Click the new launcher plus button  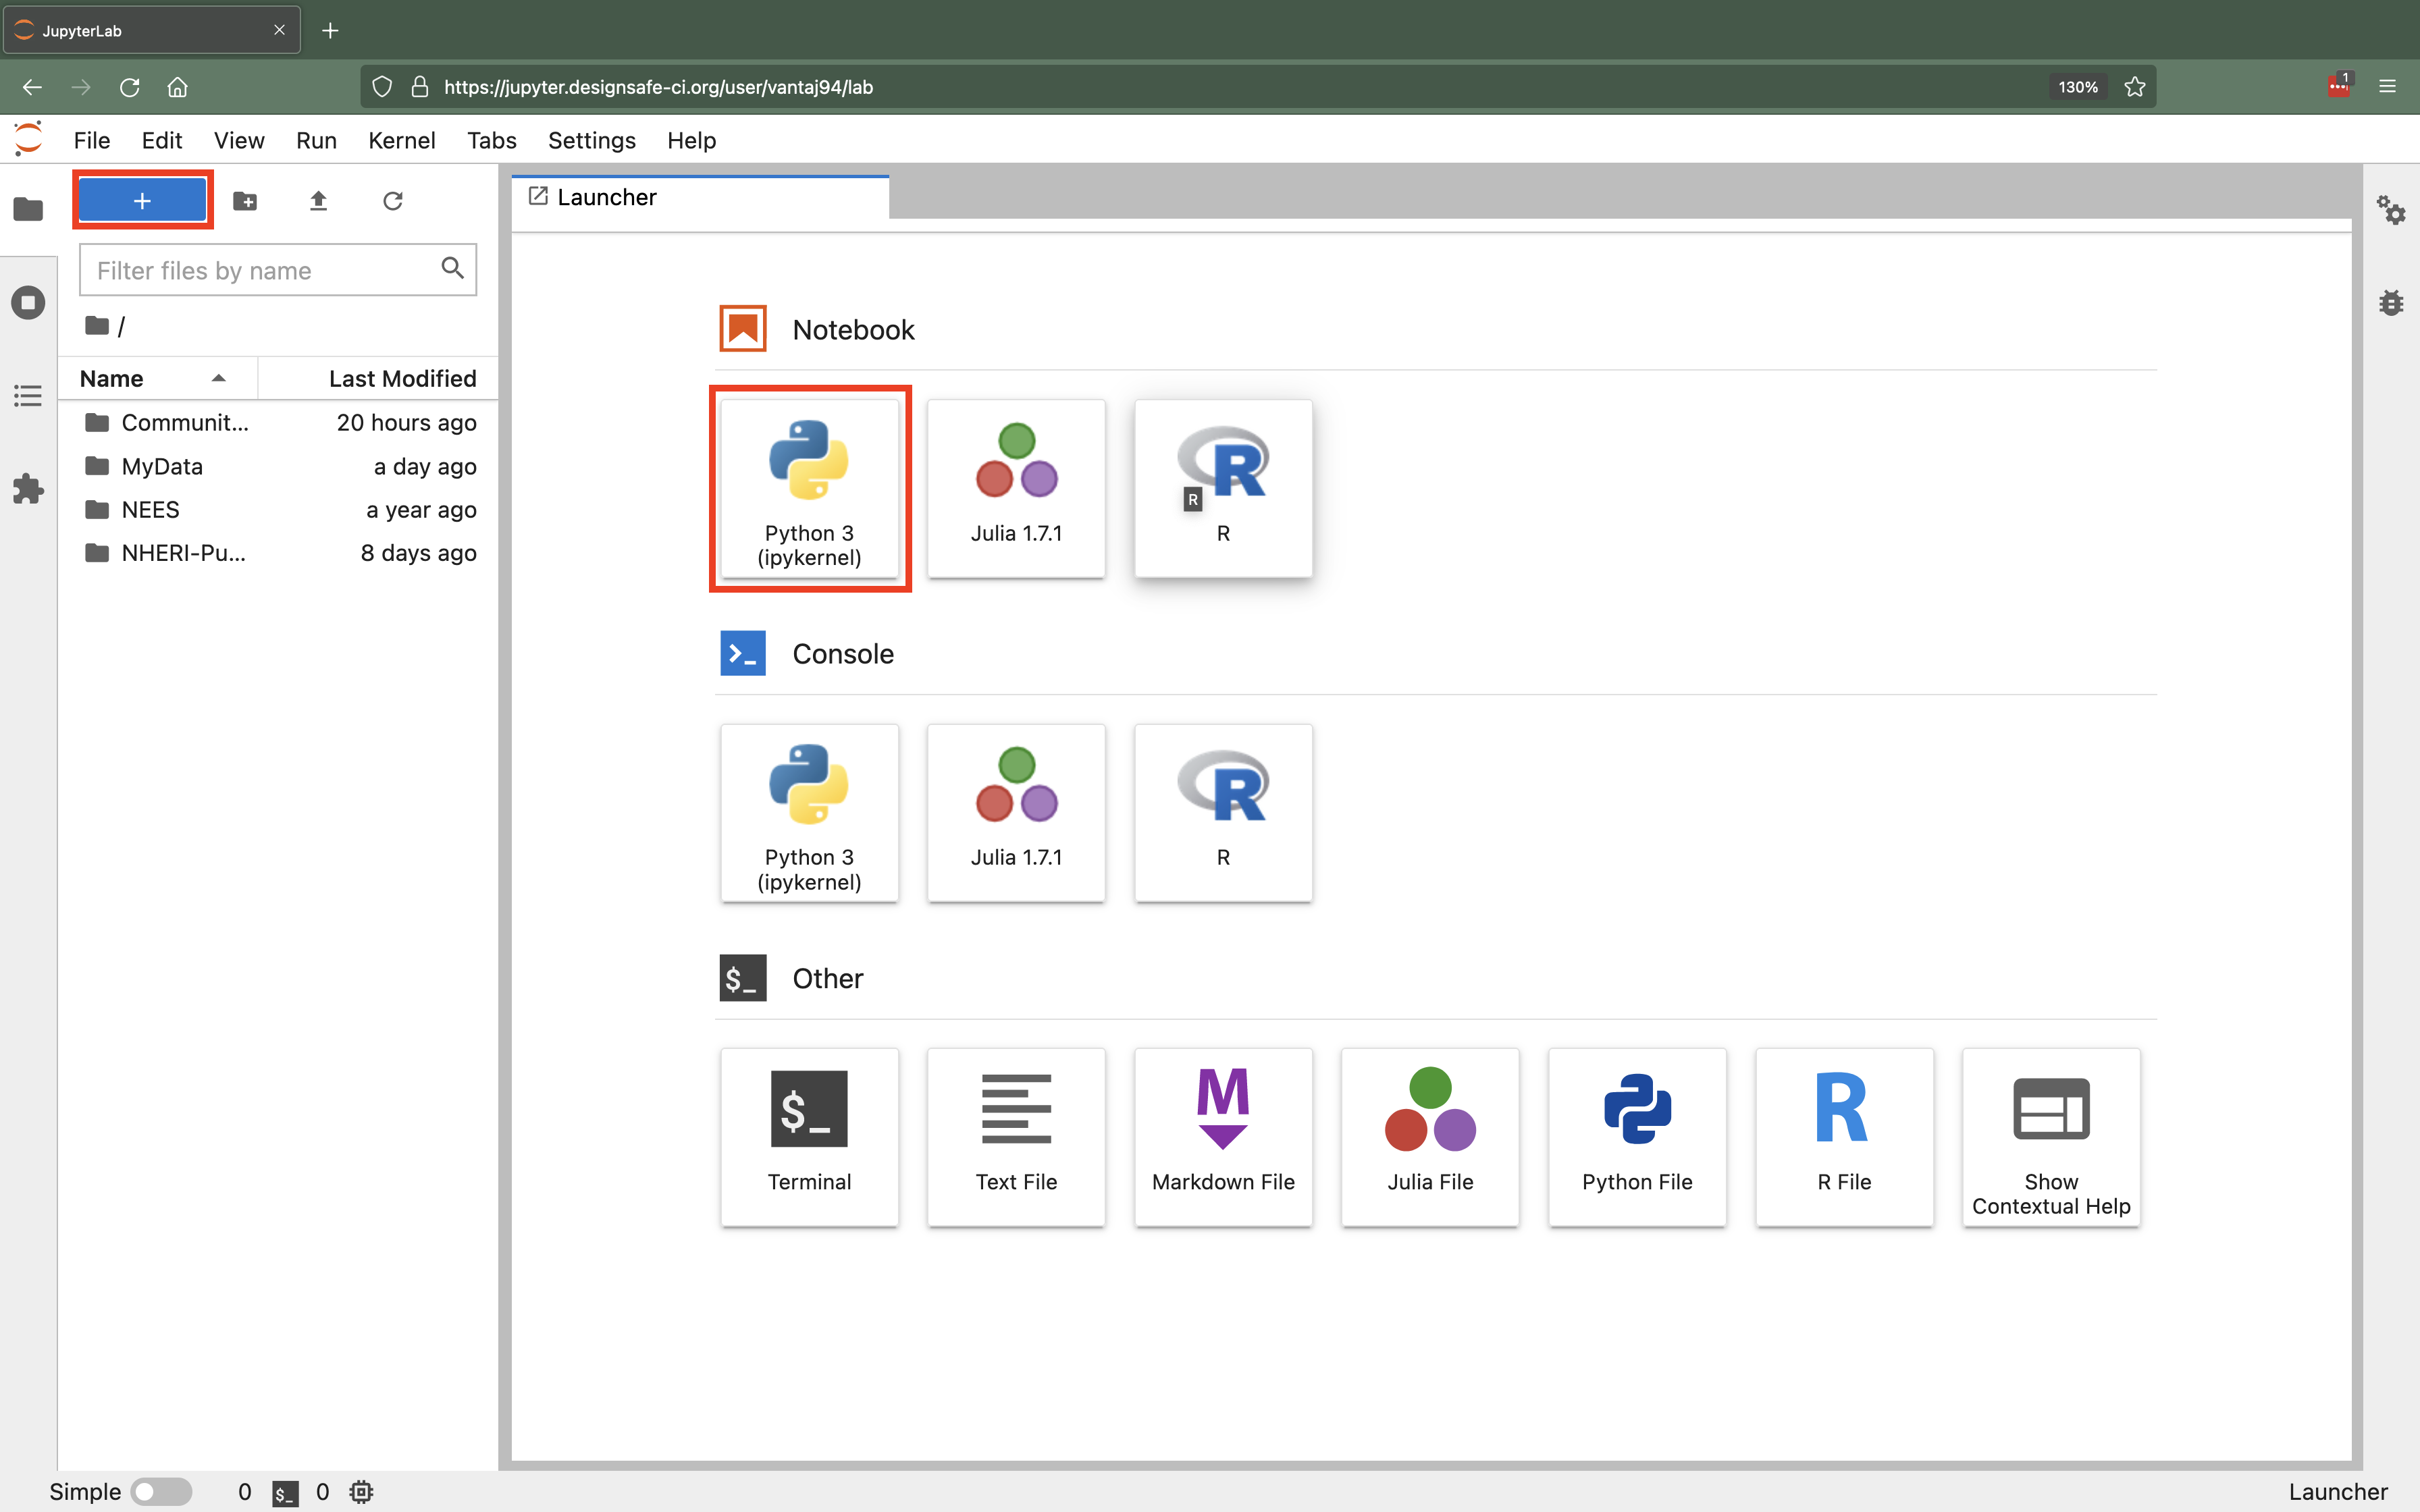coord(143,200)
